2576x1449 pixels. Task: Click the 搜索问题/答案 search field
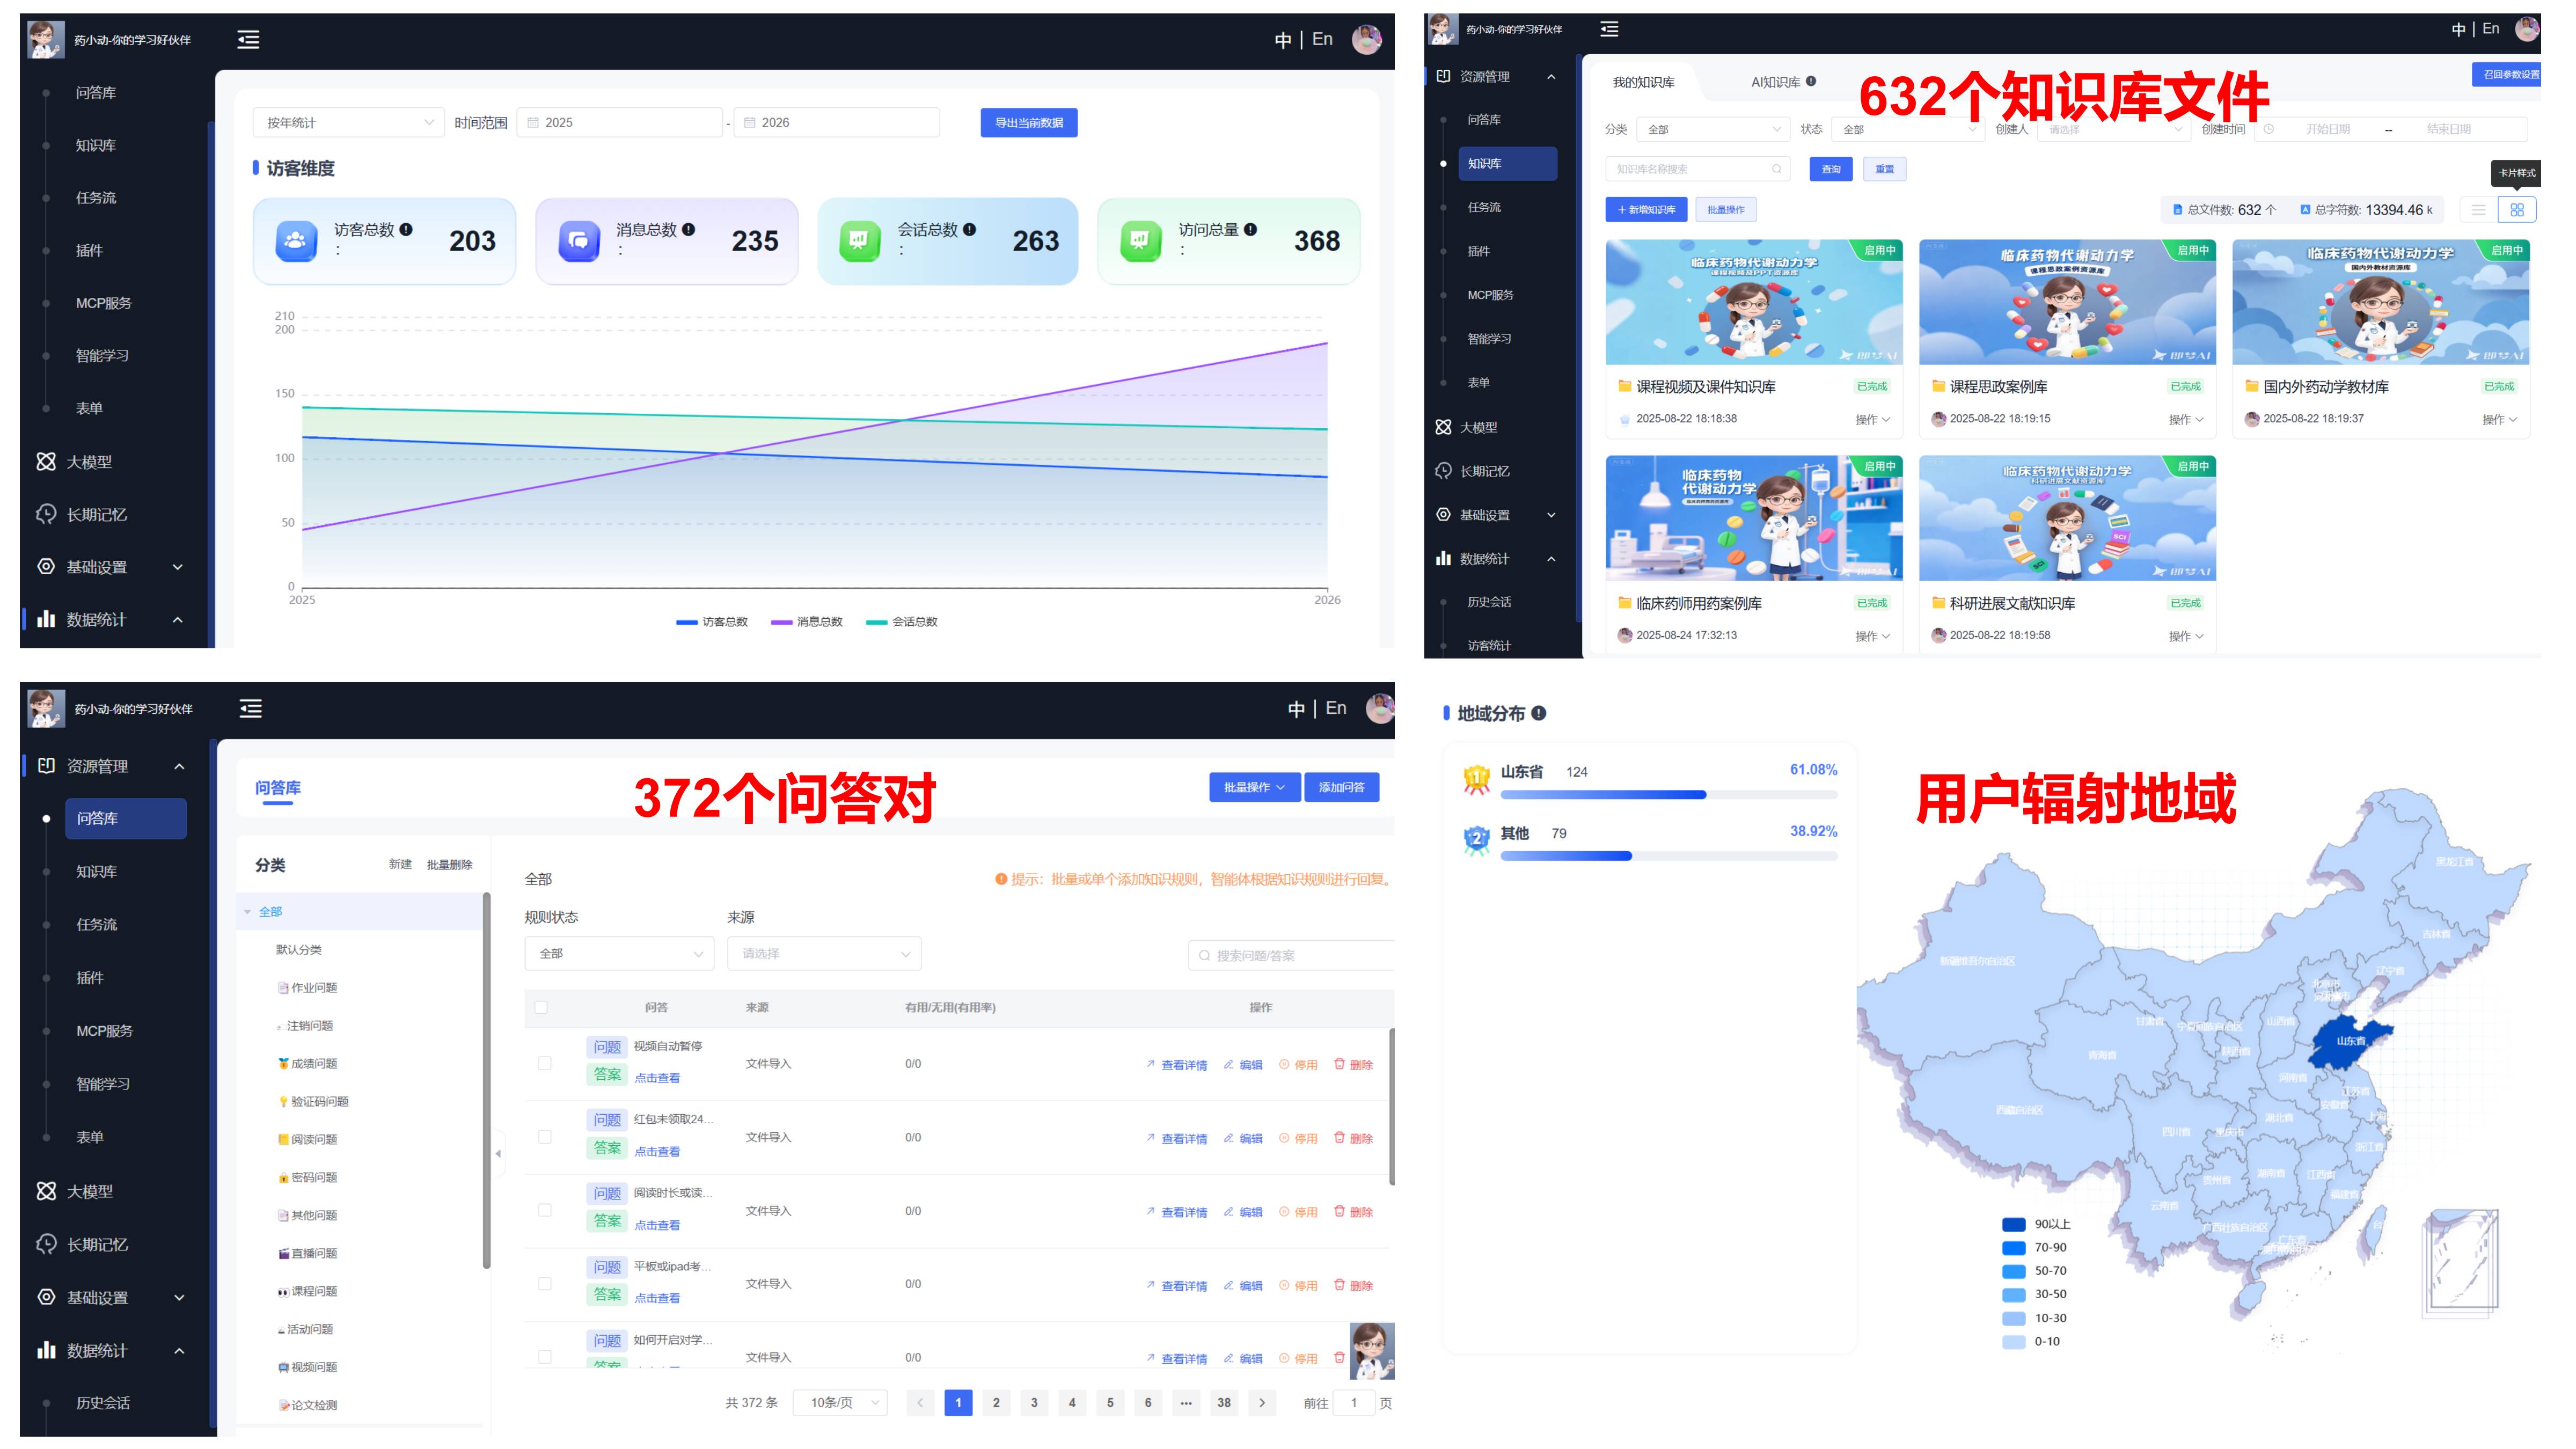tap(1291, 955)
